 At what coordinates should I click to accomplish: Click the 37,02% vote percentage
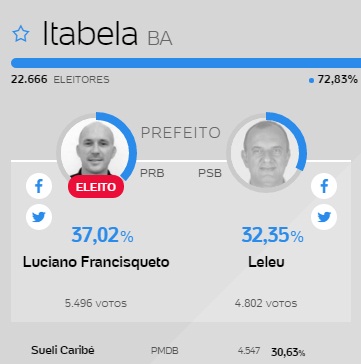click(x=102, y=235)
